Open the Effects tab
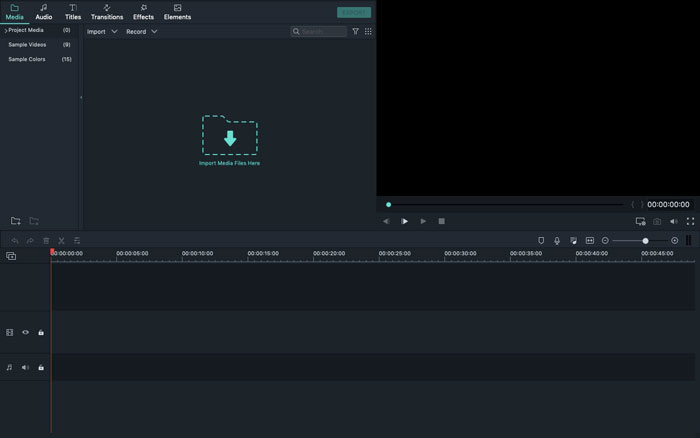 [x=143, y=12]
